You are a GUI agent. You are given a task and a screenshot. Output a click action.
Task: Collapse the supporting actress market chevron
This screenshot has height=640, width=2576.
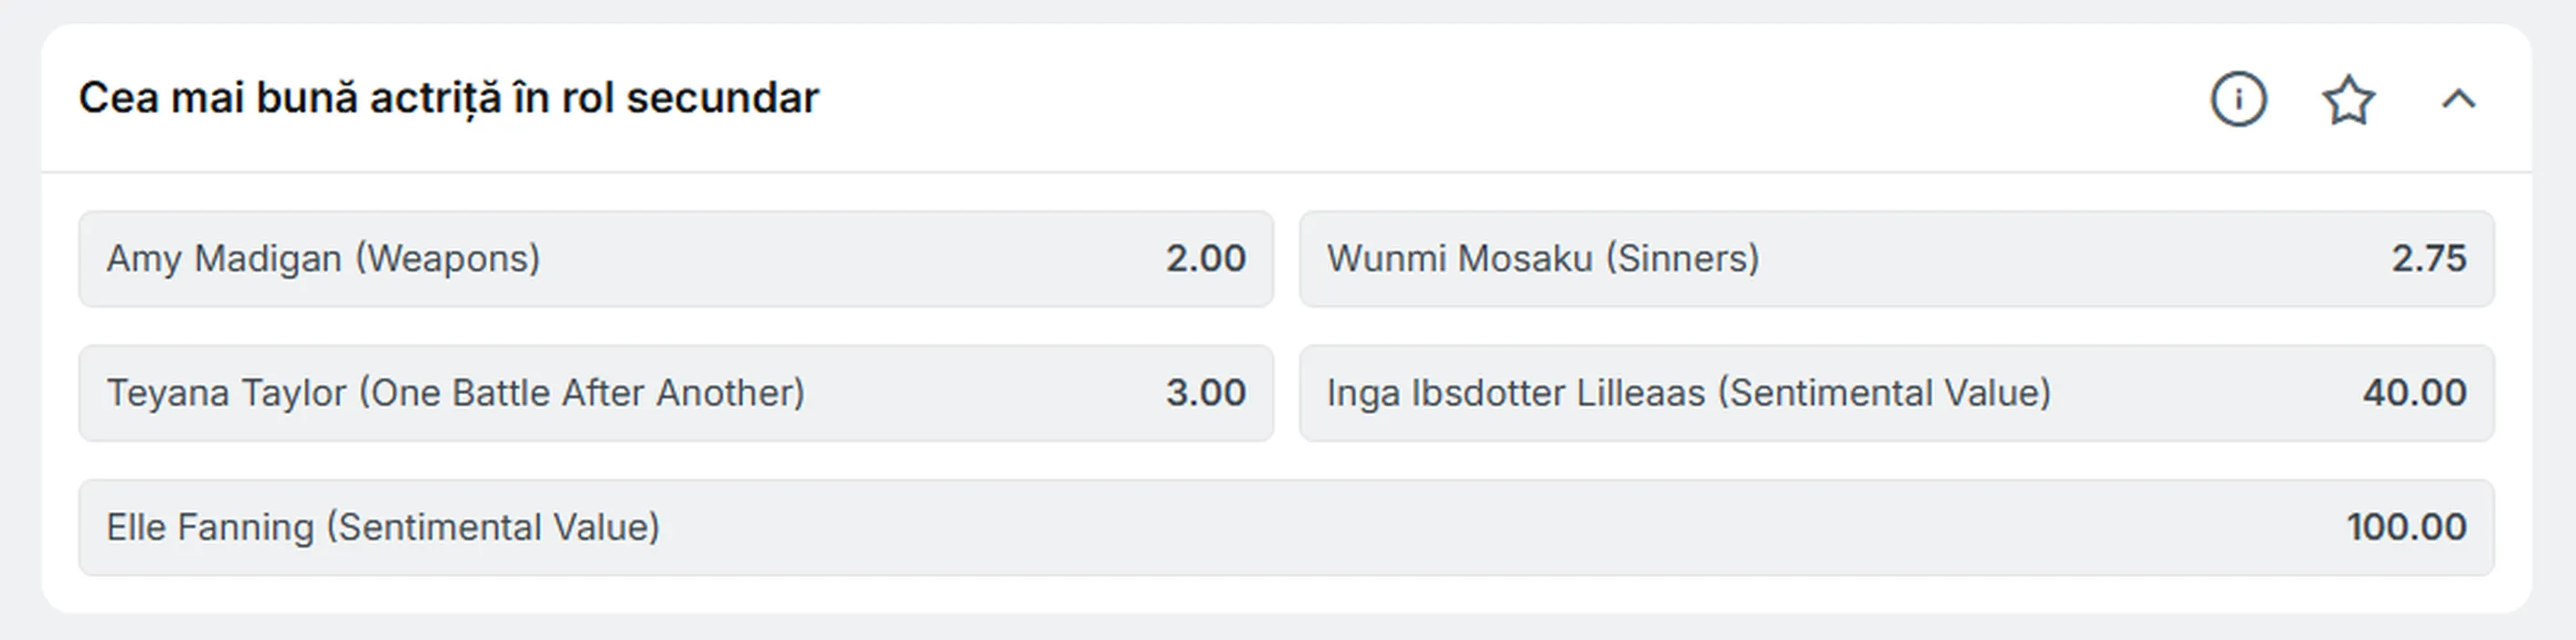click(x=2458, y=99)
